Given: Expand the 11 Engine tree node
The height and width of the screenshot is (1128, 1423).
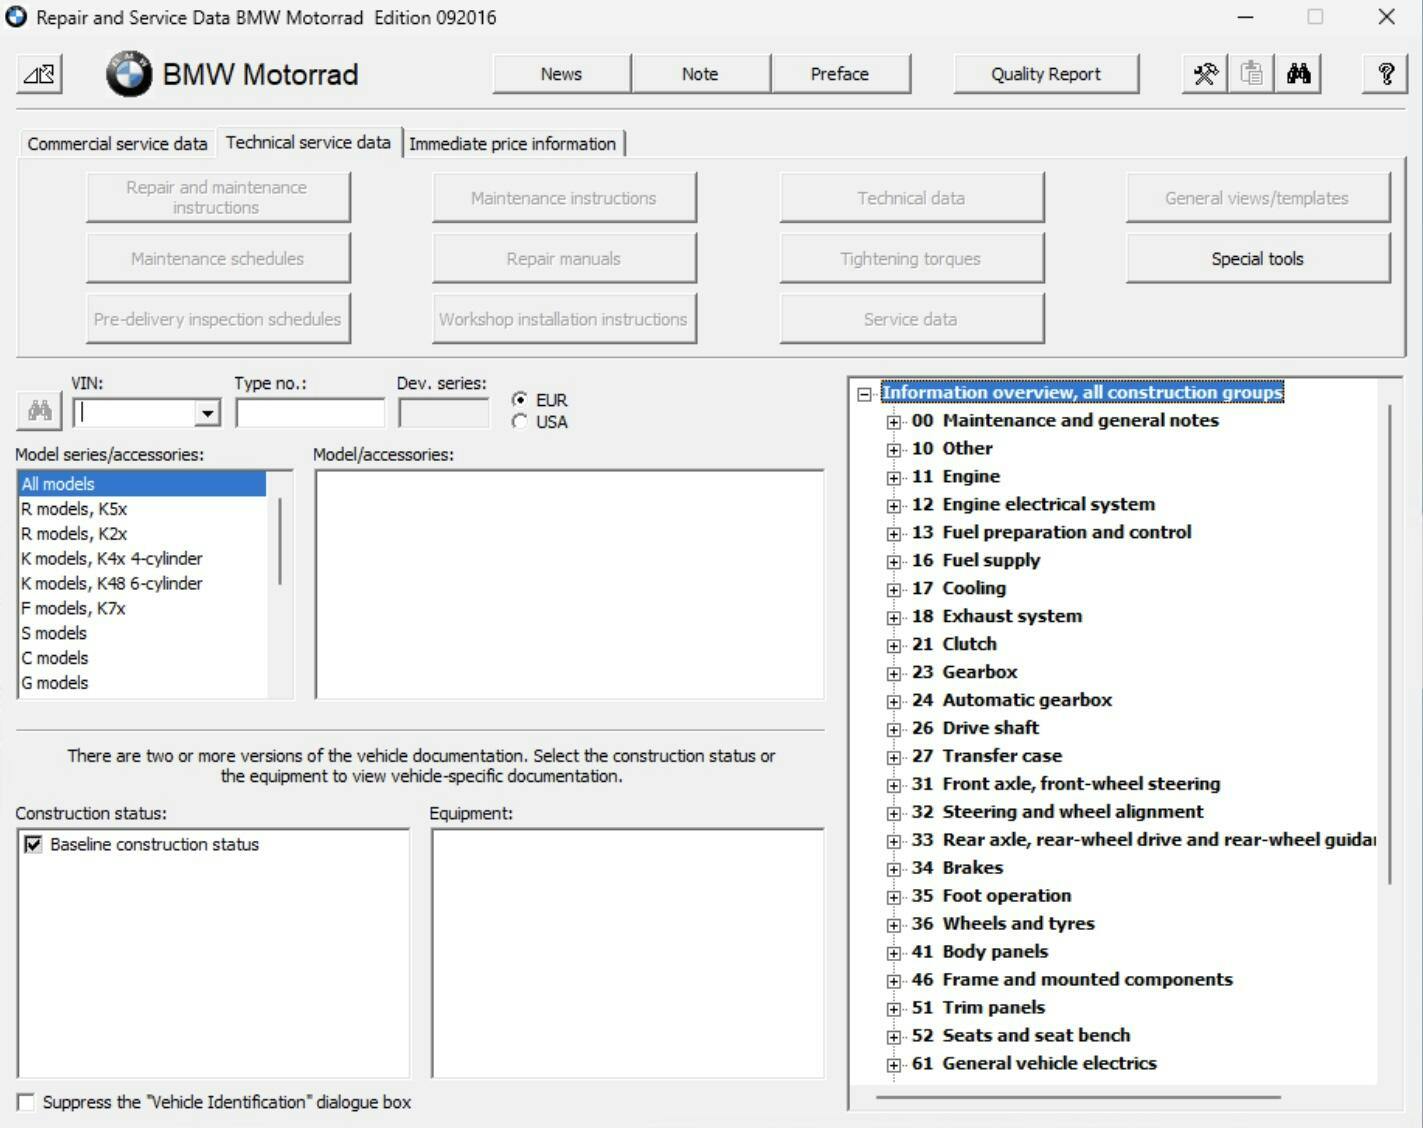Looking at the screenshot, I should click(x=893, y=477).
